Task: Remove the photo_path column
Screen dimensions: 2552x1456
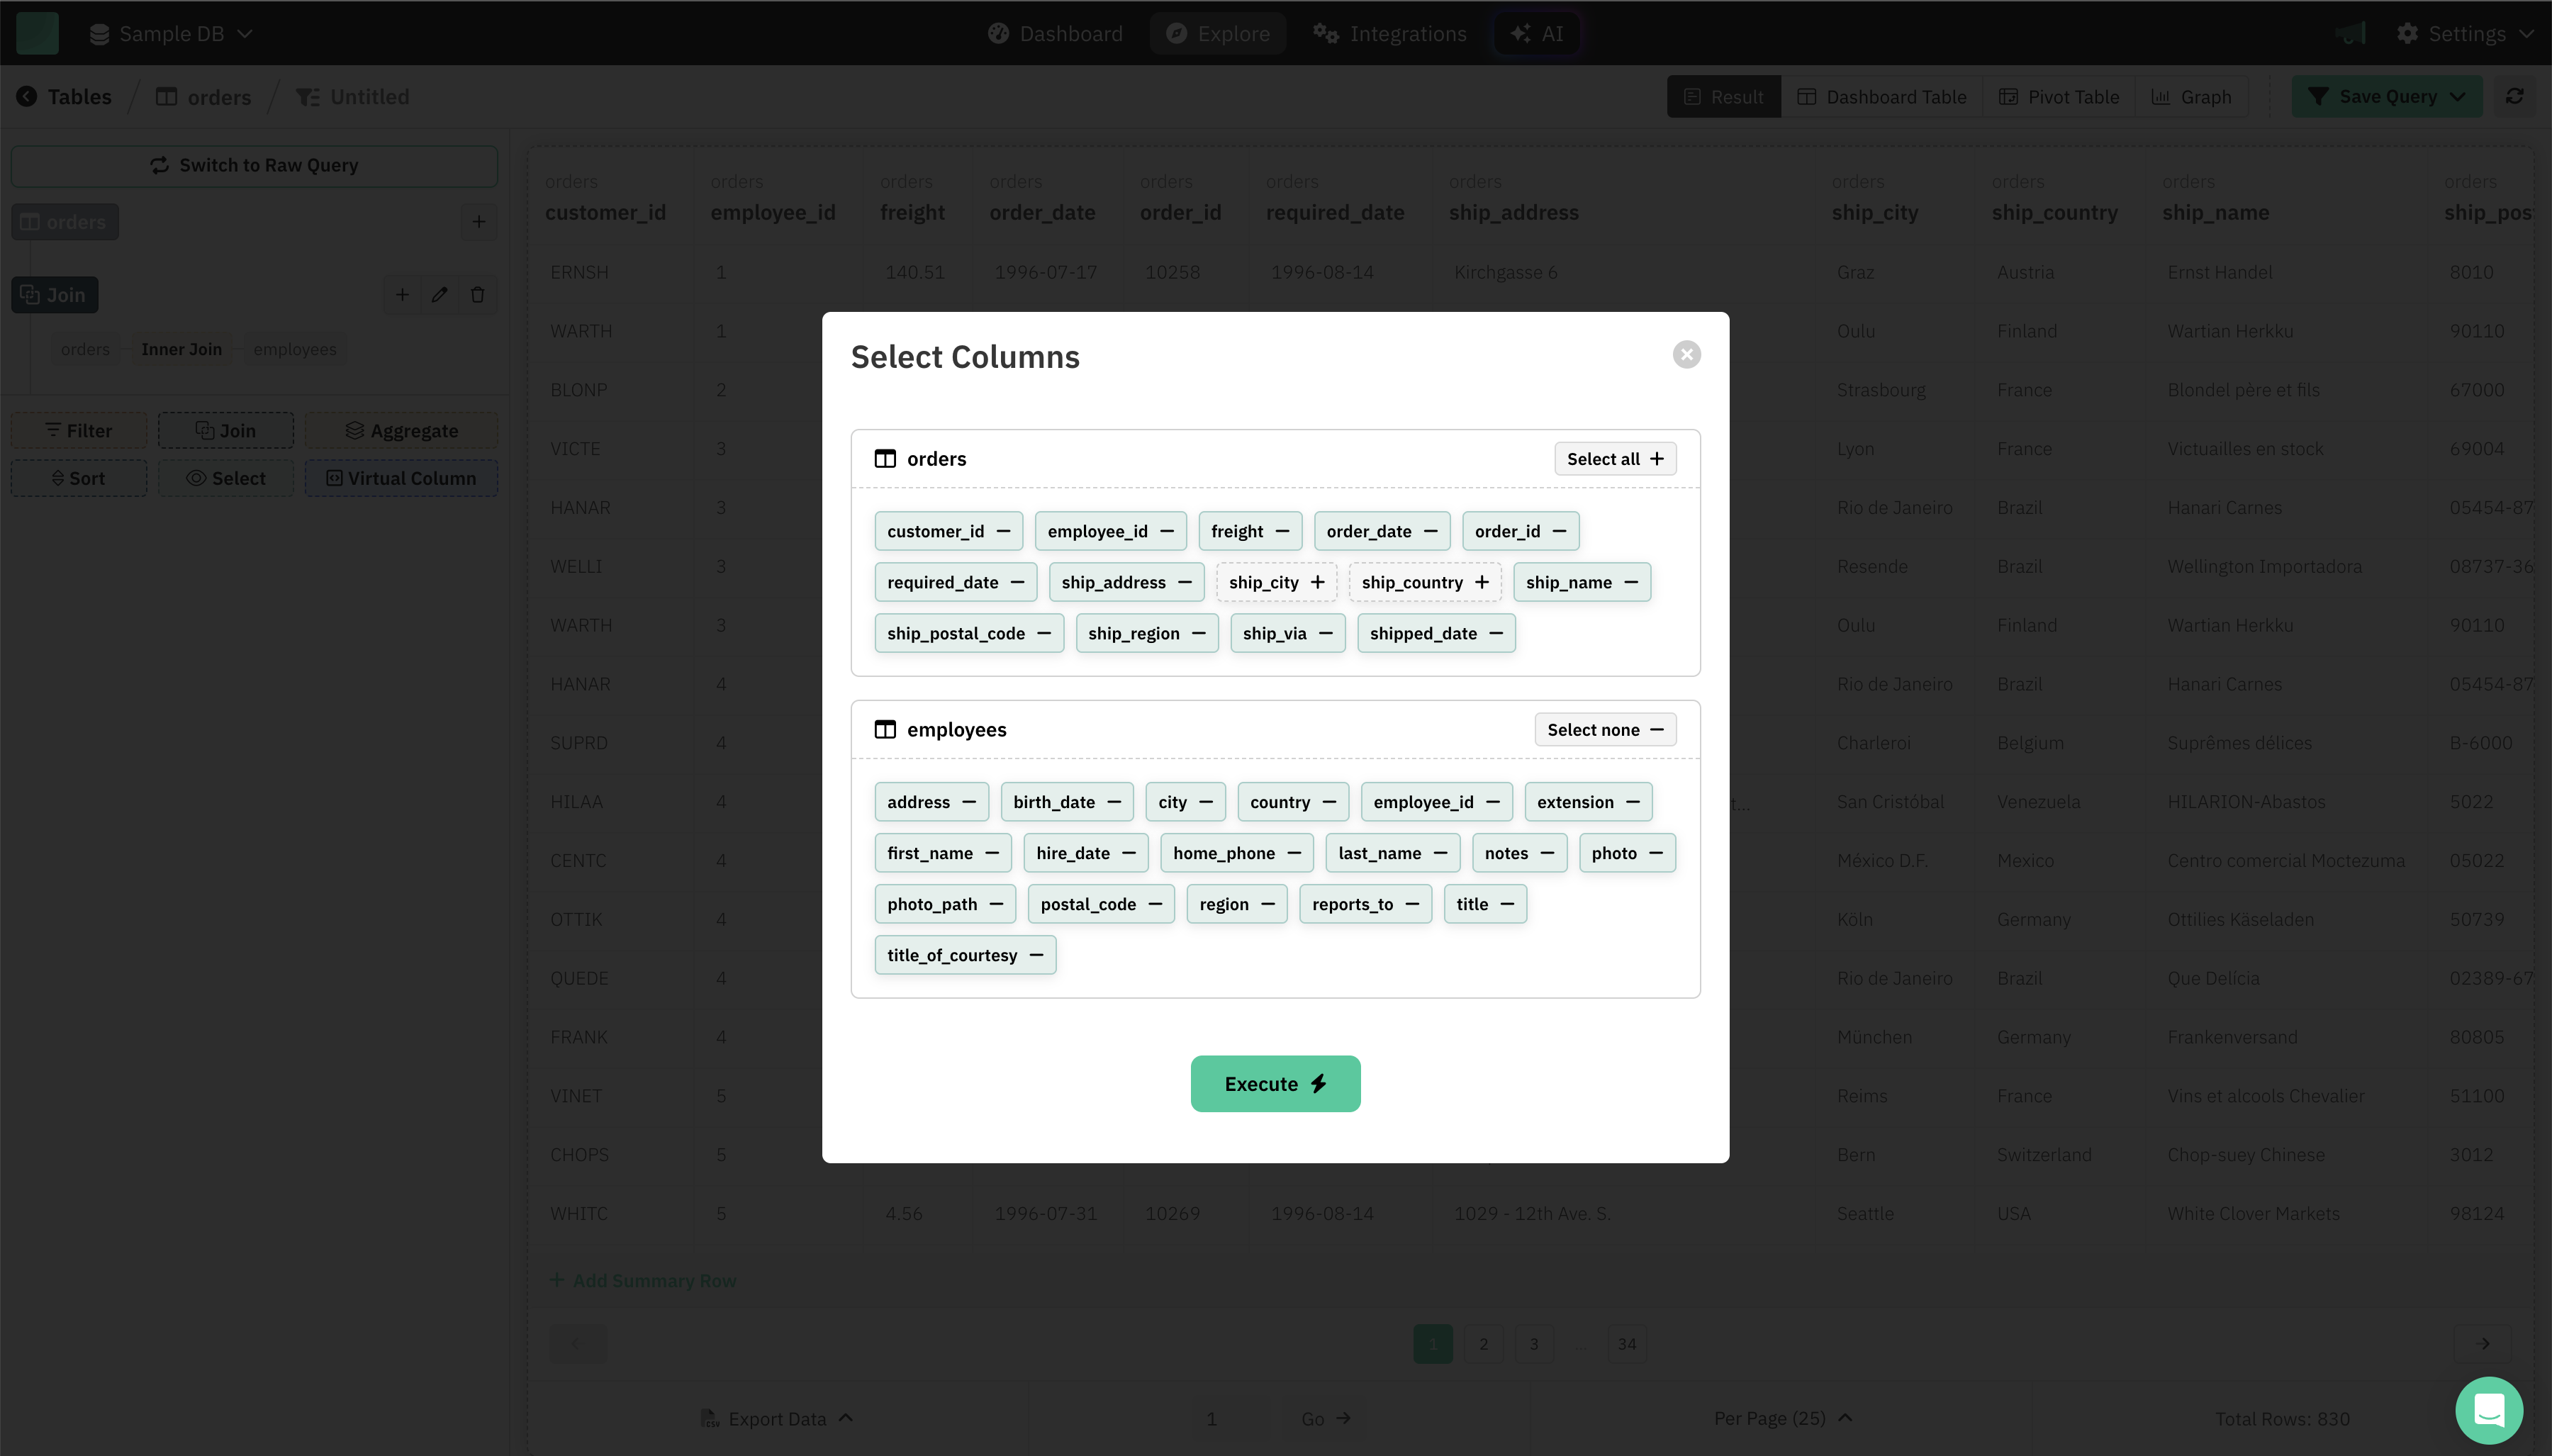Action: pos(944,904)
